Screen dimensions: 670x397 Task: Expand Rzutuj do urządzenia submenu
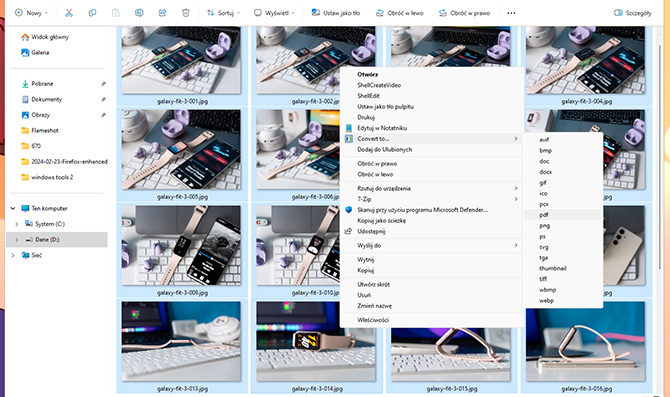coord(432,188)
